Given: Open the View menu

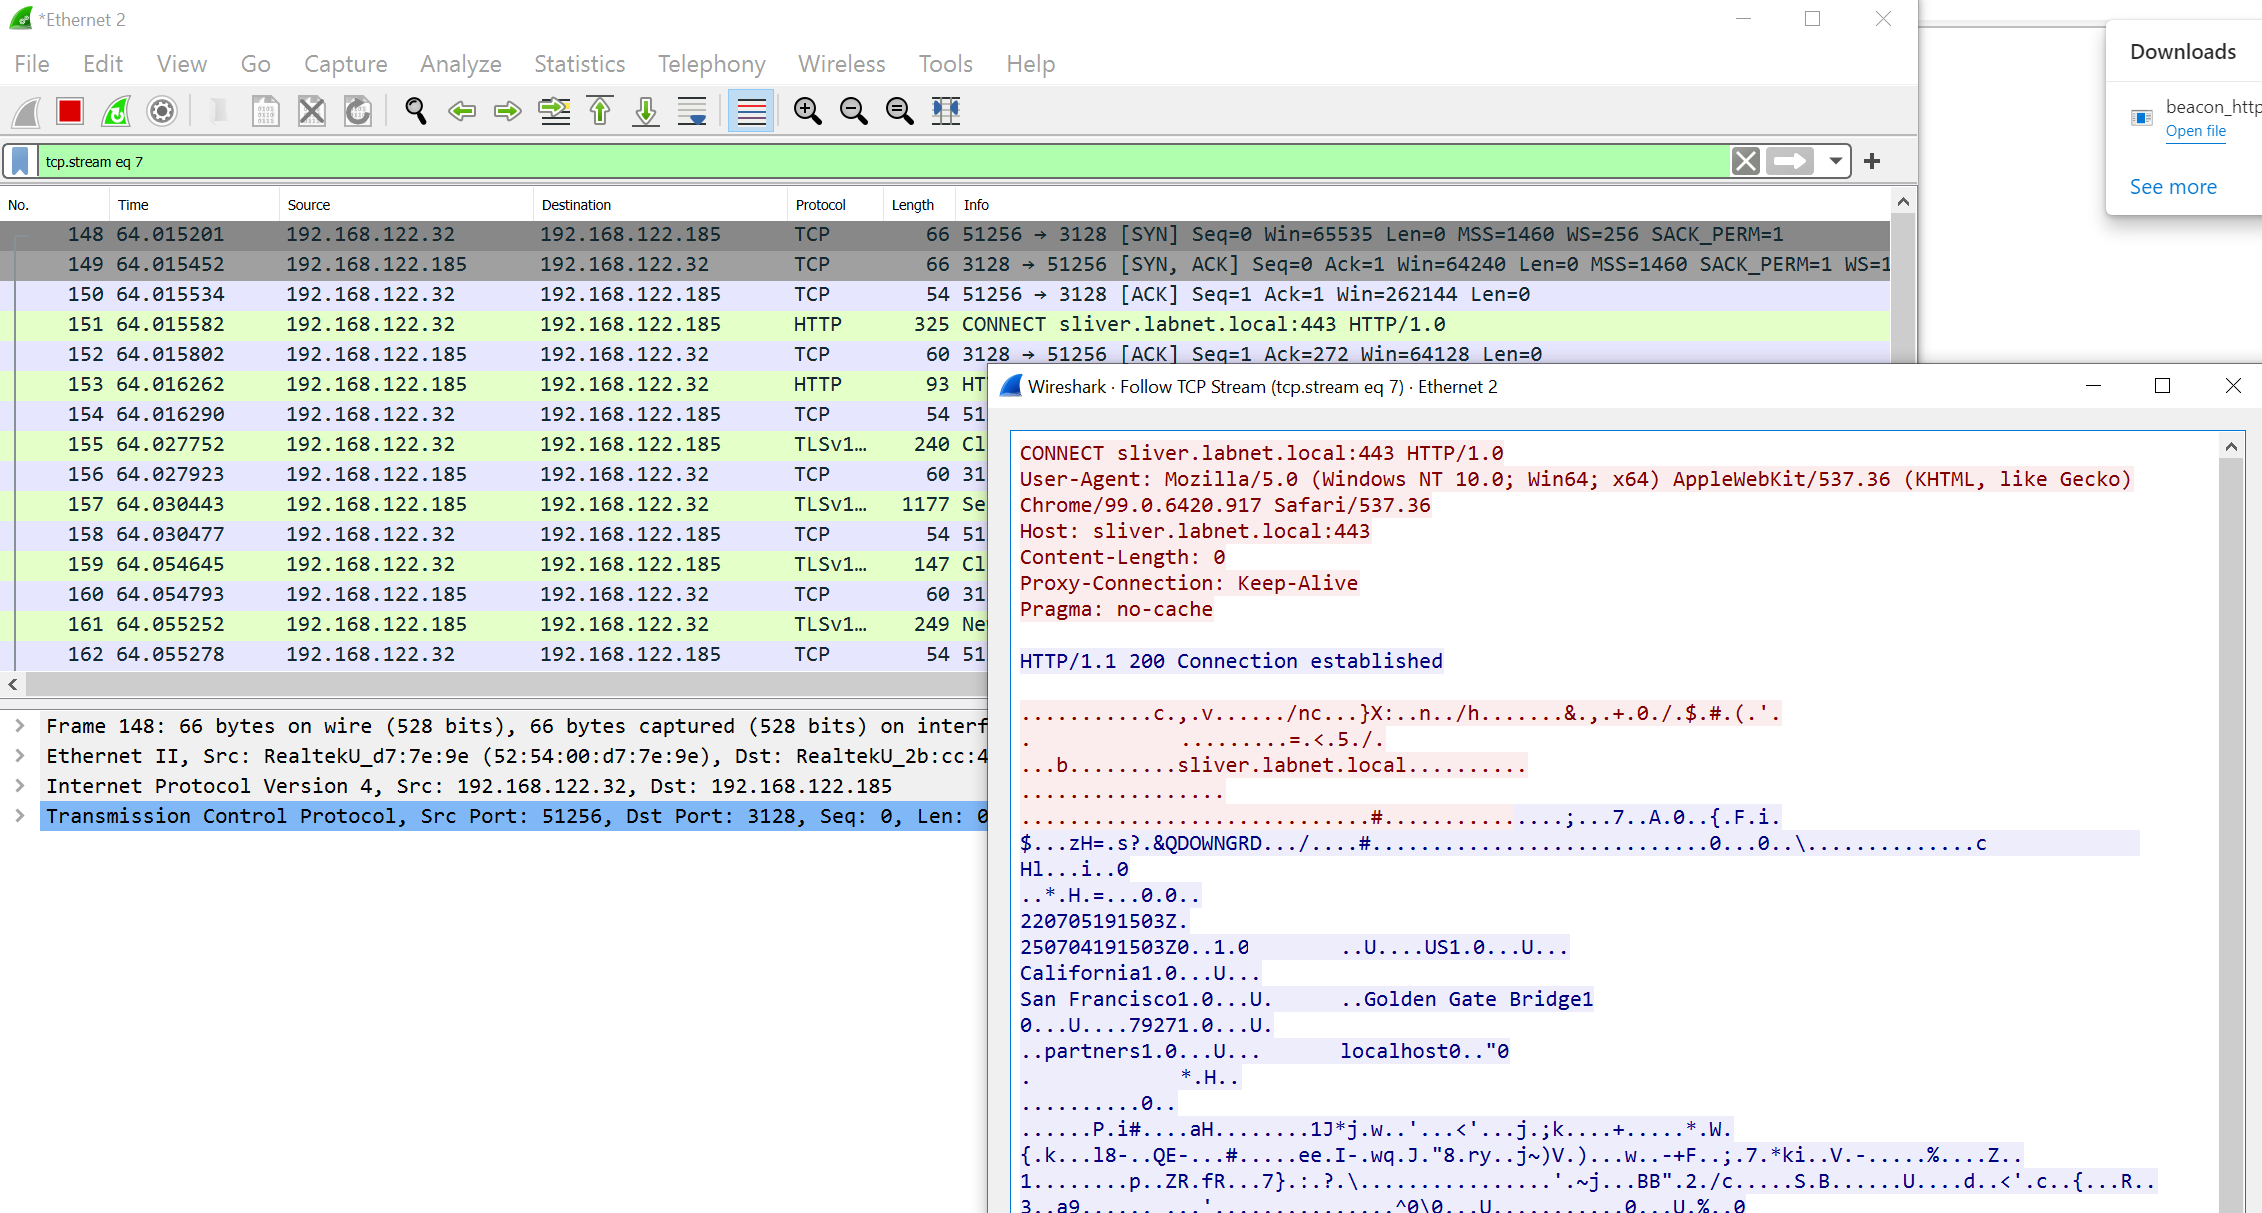Looking at the screenshot, I should pos(182,64).
